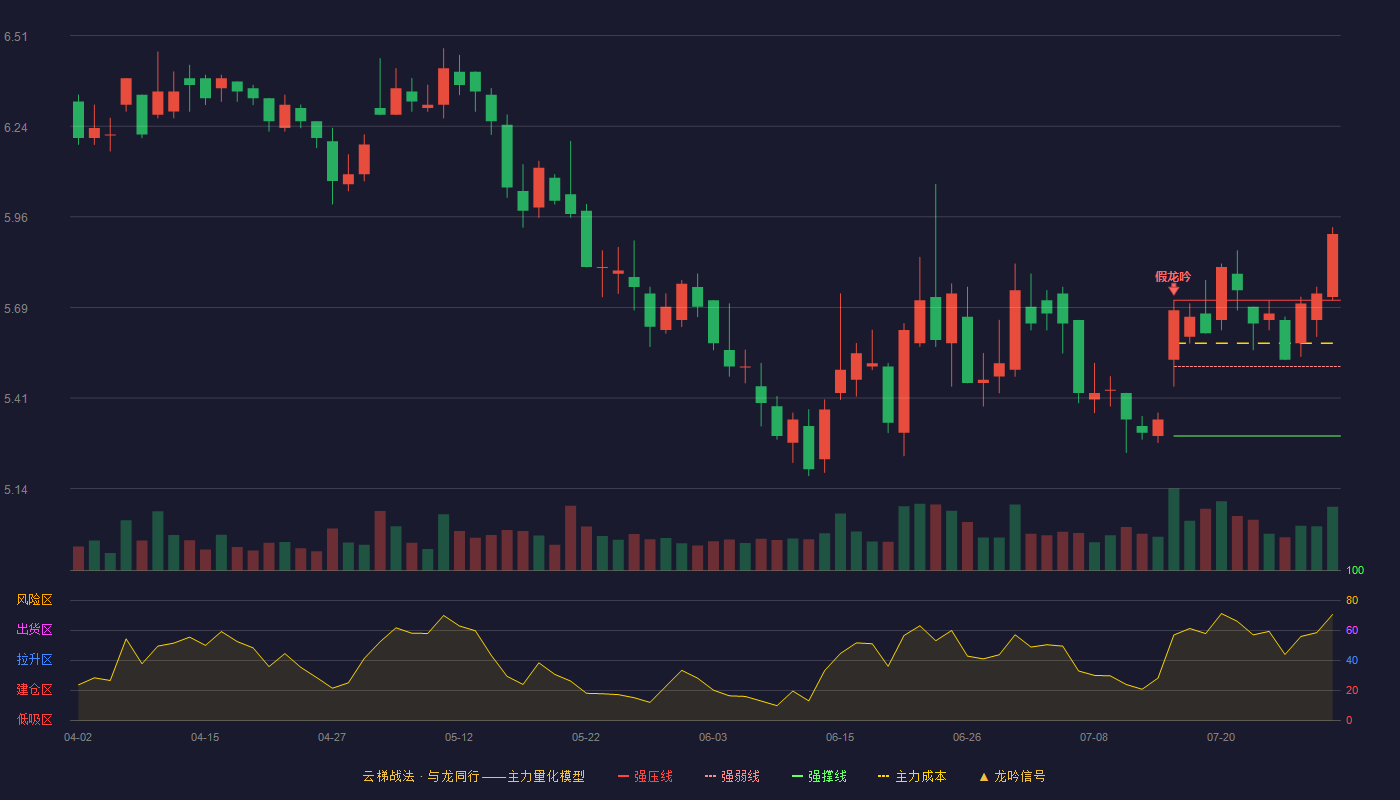Click the 07-08 date label
The image size is (1400, 800).
coord(1094,737)
